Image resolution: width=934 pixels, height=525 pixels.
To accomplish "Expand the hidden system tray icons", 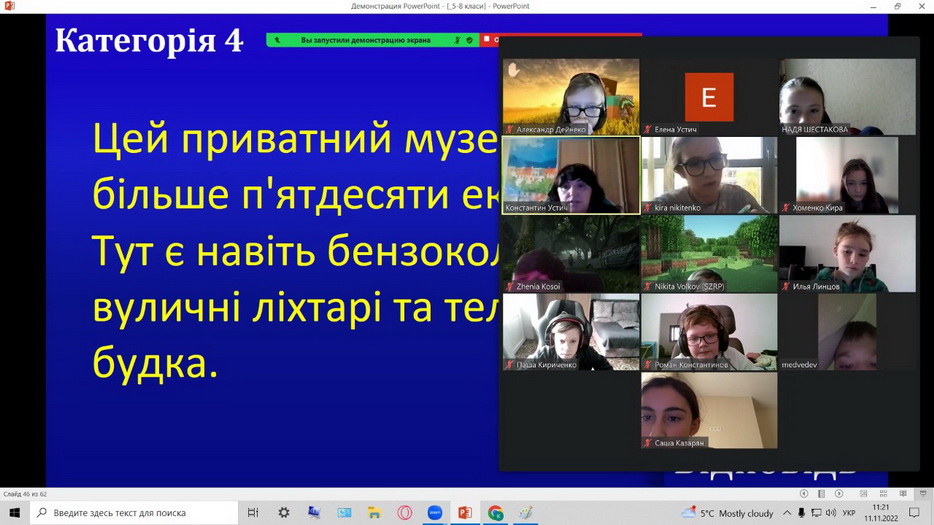I will click(x=786, y=513).
